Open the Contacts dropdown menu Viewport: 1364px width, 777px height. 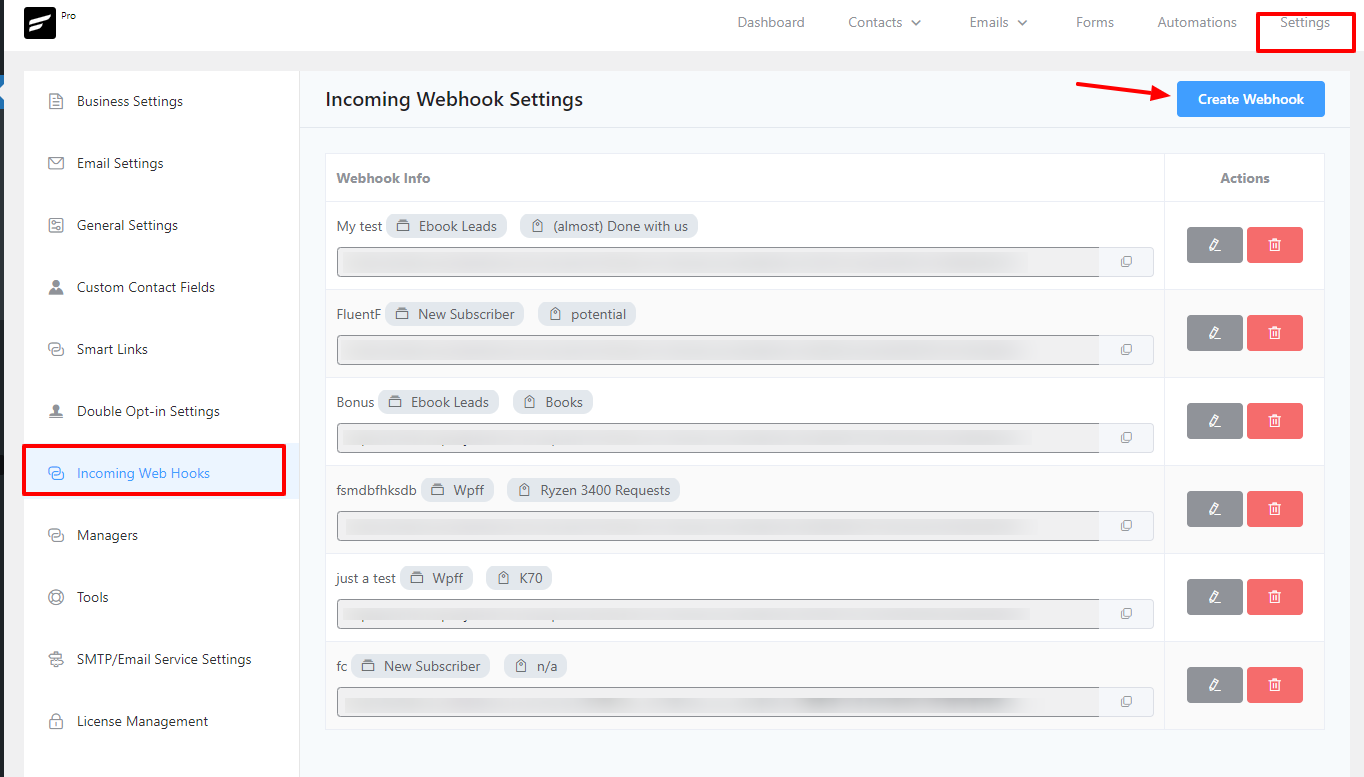point(883,22)
